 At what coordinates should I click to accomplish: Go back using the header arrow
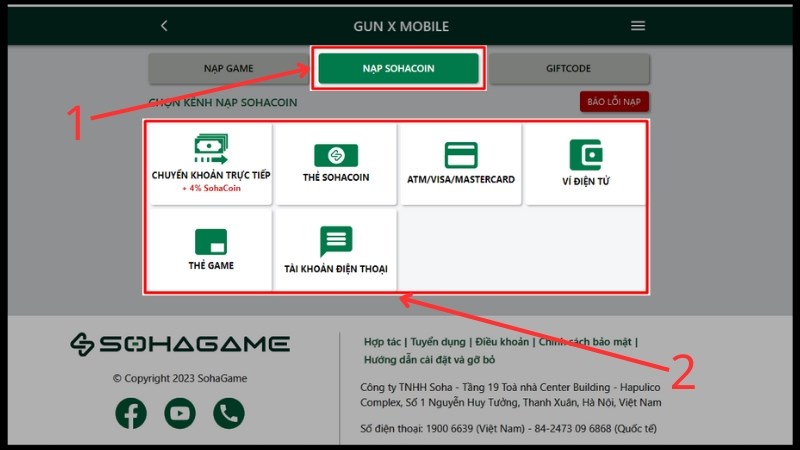[x=164, y=26]
